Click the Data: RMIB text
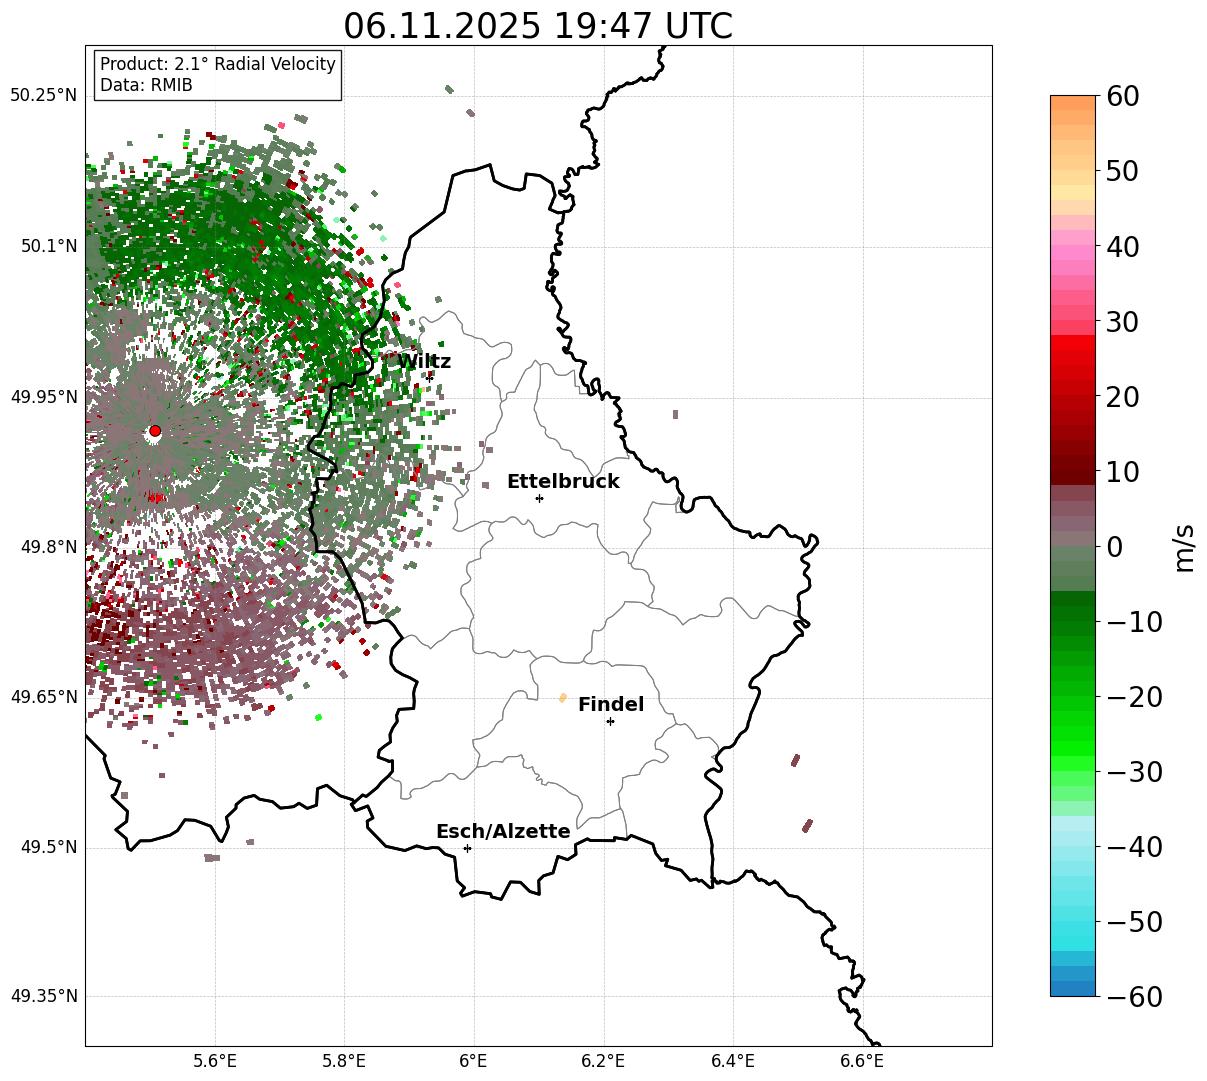Image resolution: width=1207 pixels, height=1081 pixels. (146, 85)
